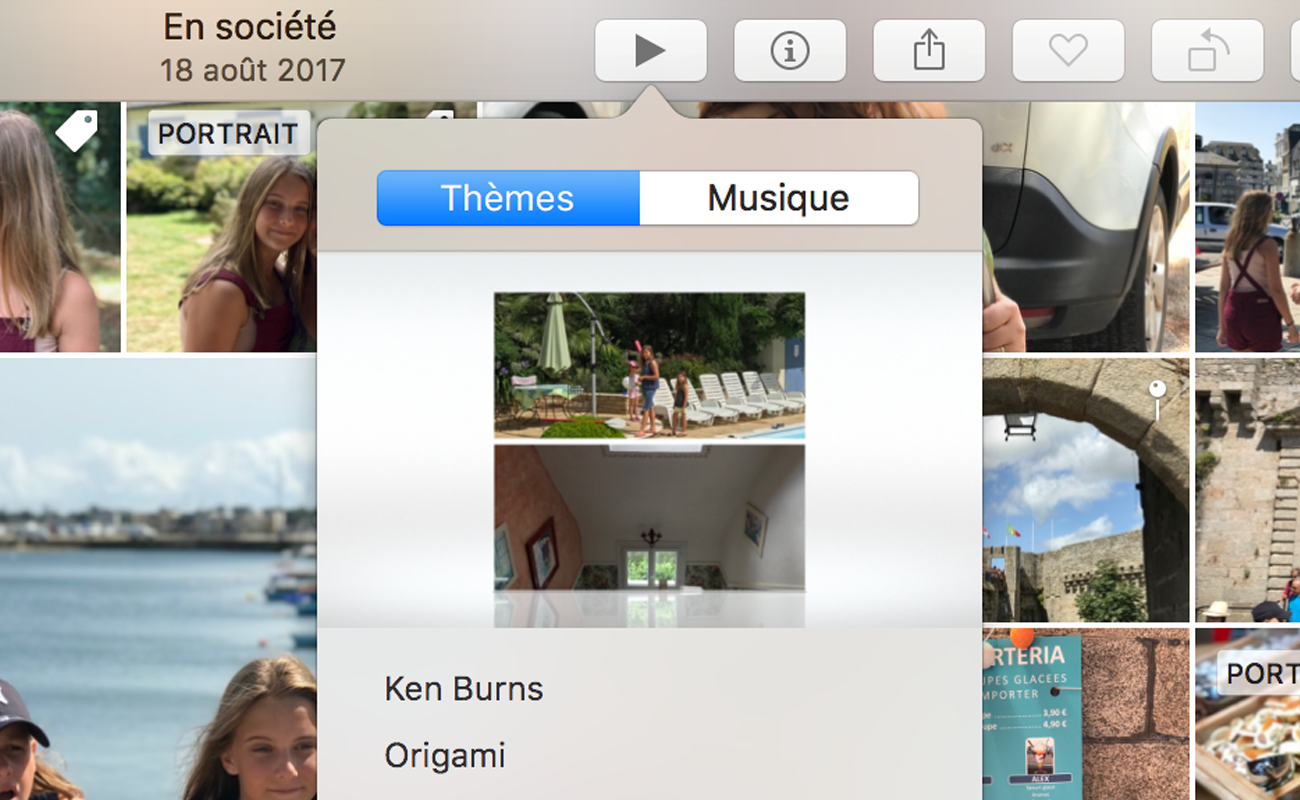1300x800 pixels.
Task: Click the keyword tag icon on first photo
Action: click(76, 131)
